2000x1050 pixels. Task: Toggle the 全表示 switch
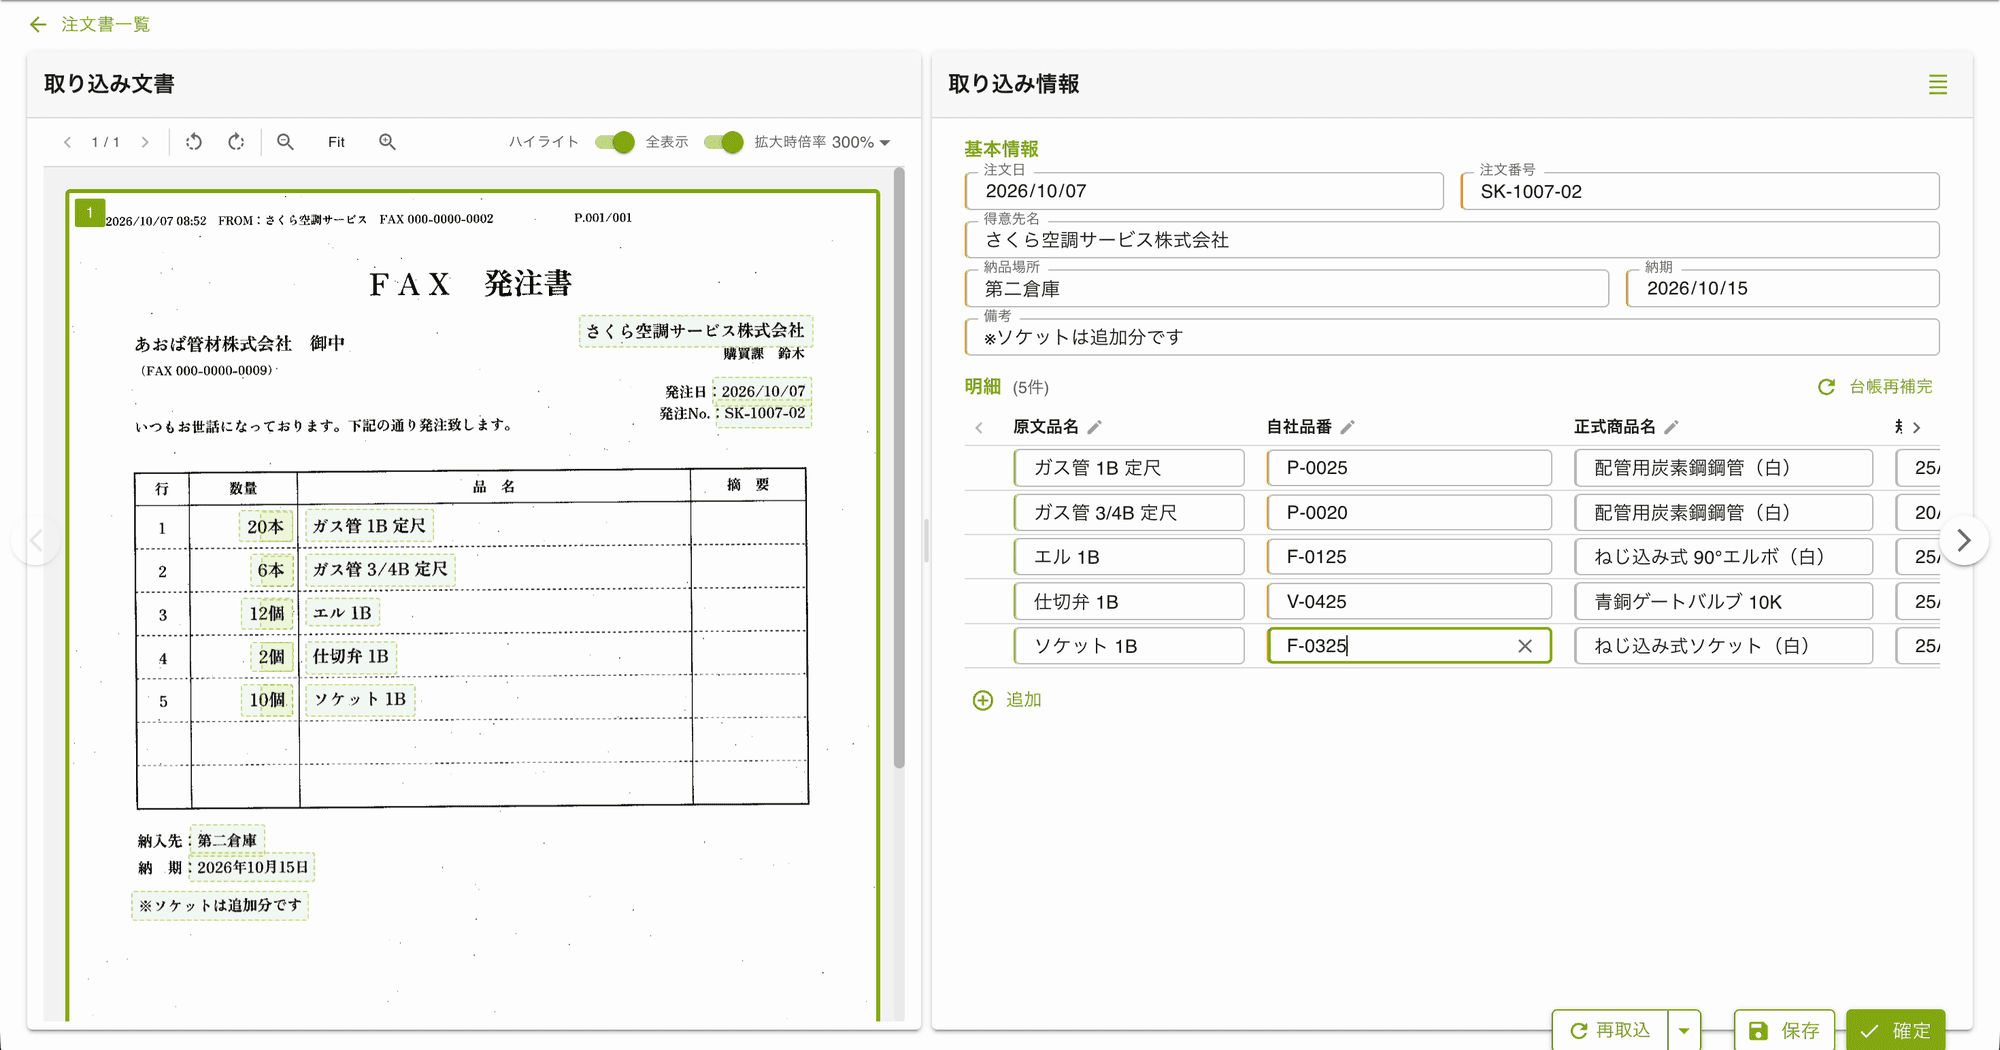(x=724, y=142)
